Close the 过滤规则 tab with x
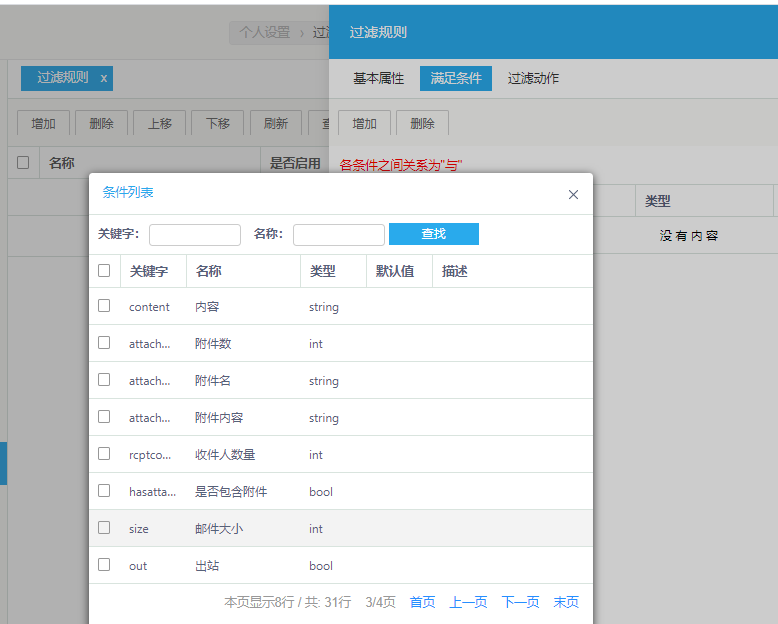Image resolution: width=778 pixels, height=624 pixels. 104,78
